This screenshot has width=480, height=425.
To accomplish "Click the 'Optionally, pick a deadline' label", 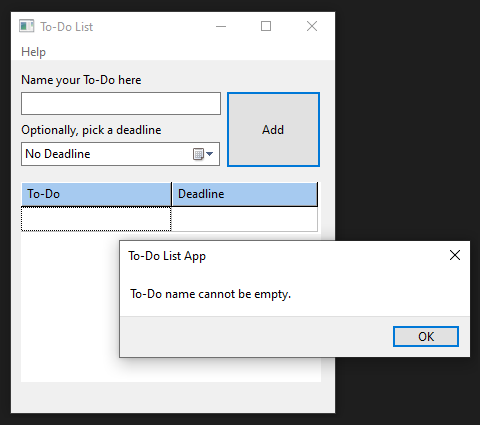I will coord(91,130).
